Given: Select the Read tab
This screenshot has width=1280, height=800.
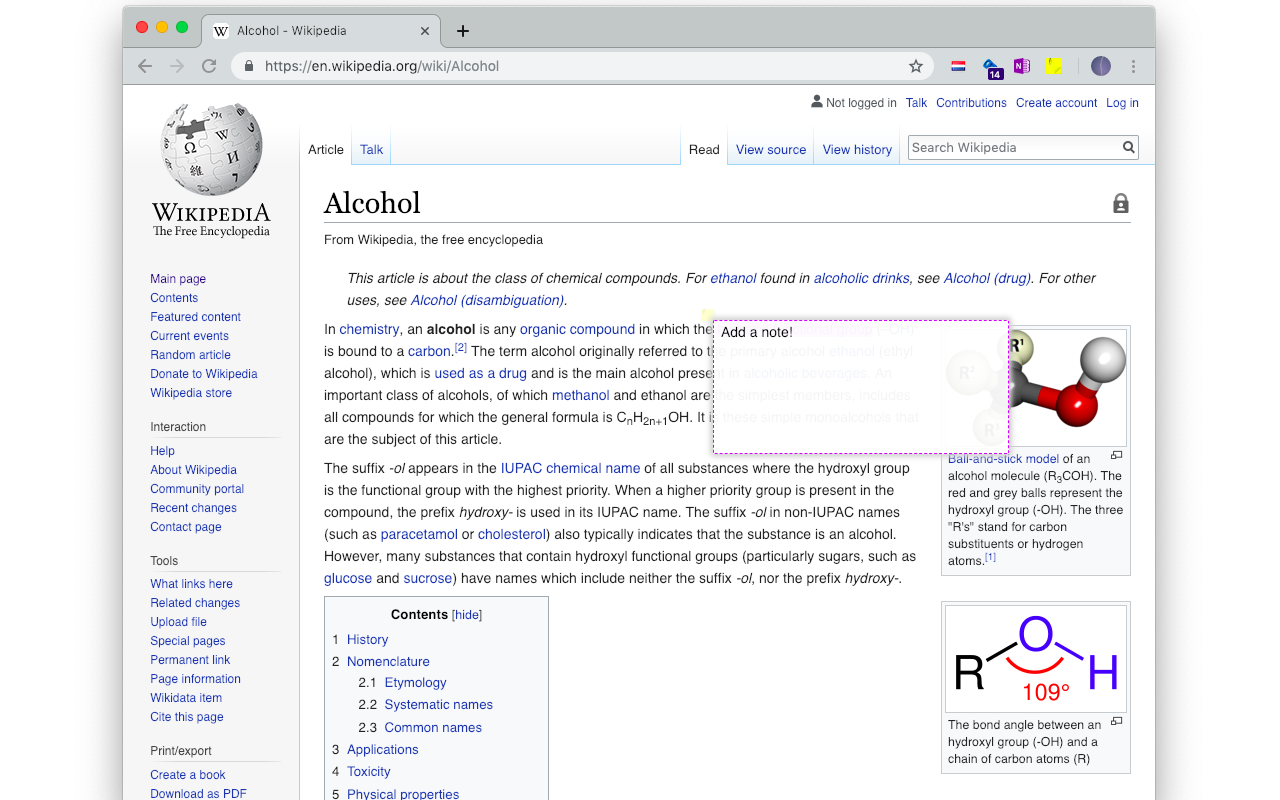Looking at the screenshot, I should point(704,149).
